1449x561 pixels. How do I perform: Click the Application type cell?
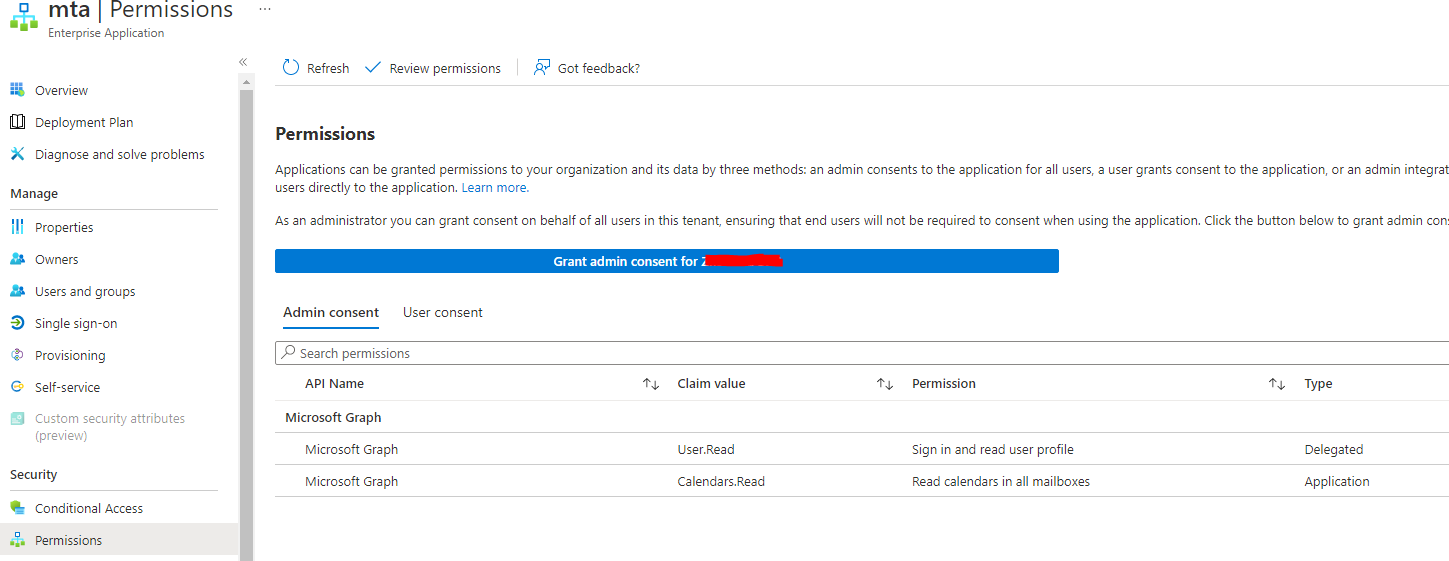point(1337,481)
